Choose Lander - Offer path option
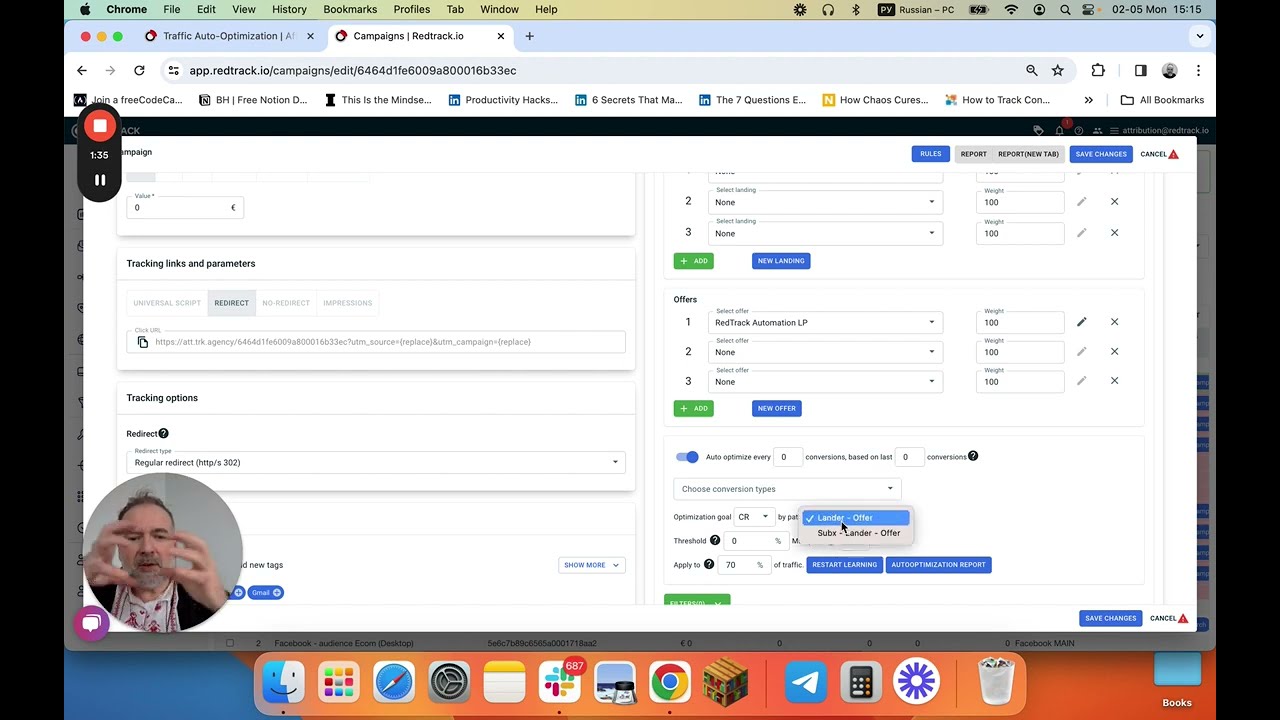Viewport: 1280px width, 720px height. tap(856, 518)
